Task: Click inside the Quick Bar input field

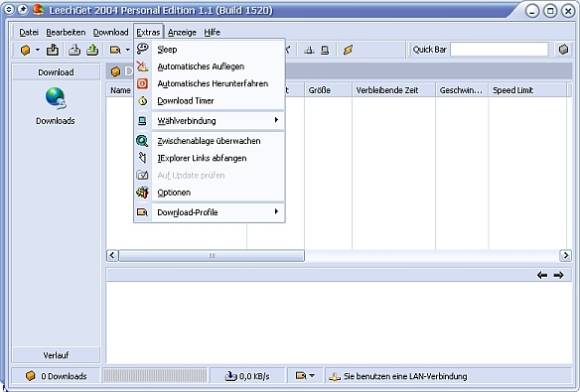Action: click(499, 50)
